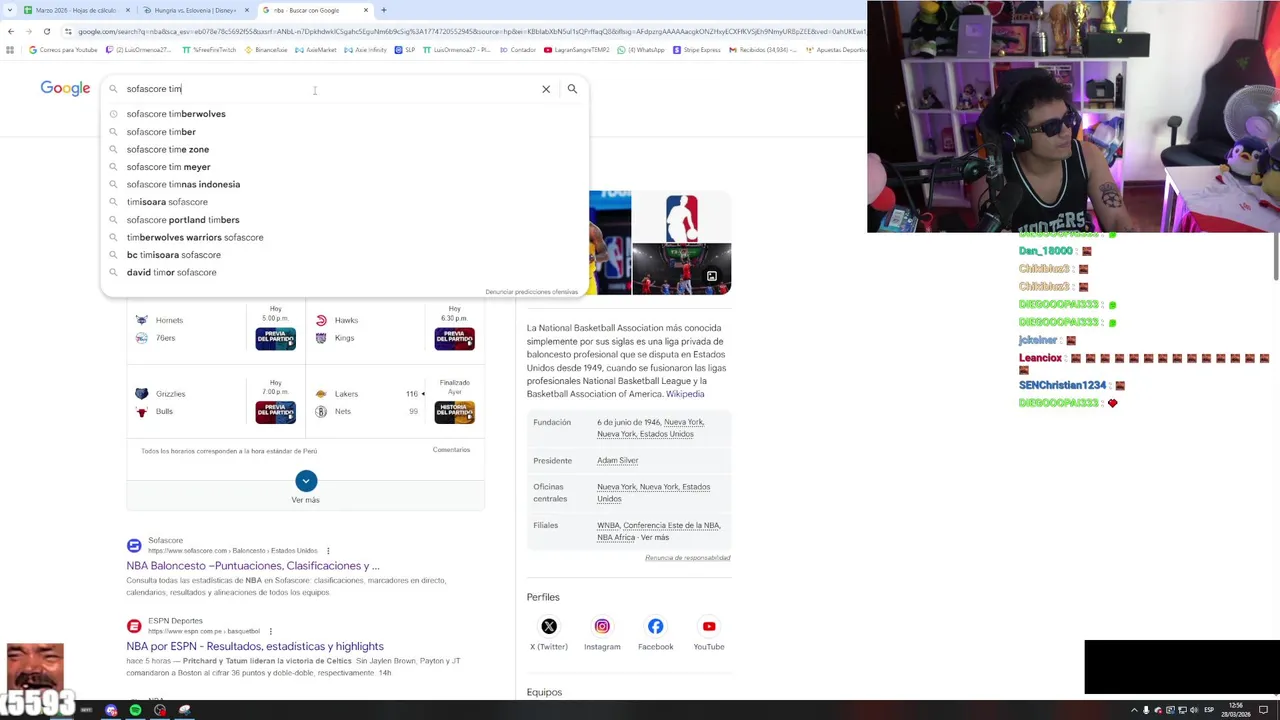
Task: Open Grizzlies vs Bulls "Previa del partido"
Action: tap(275, 412)
